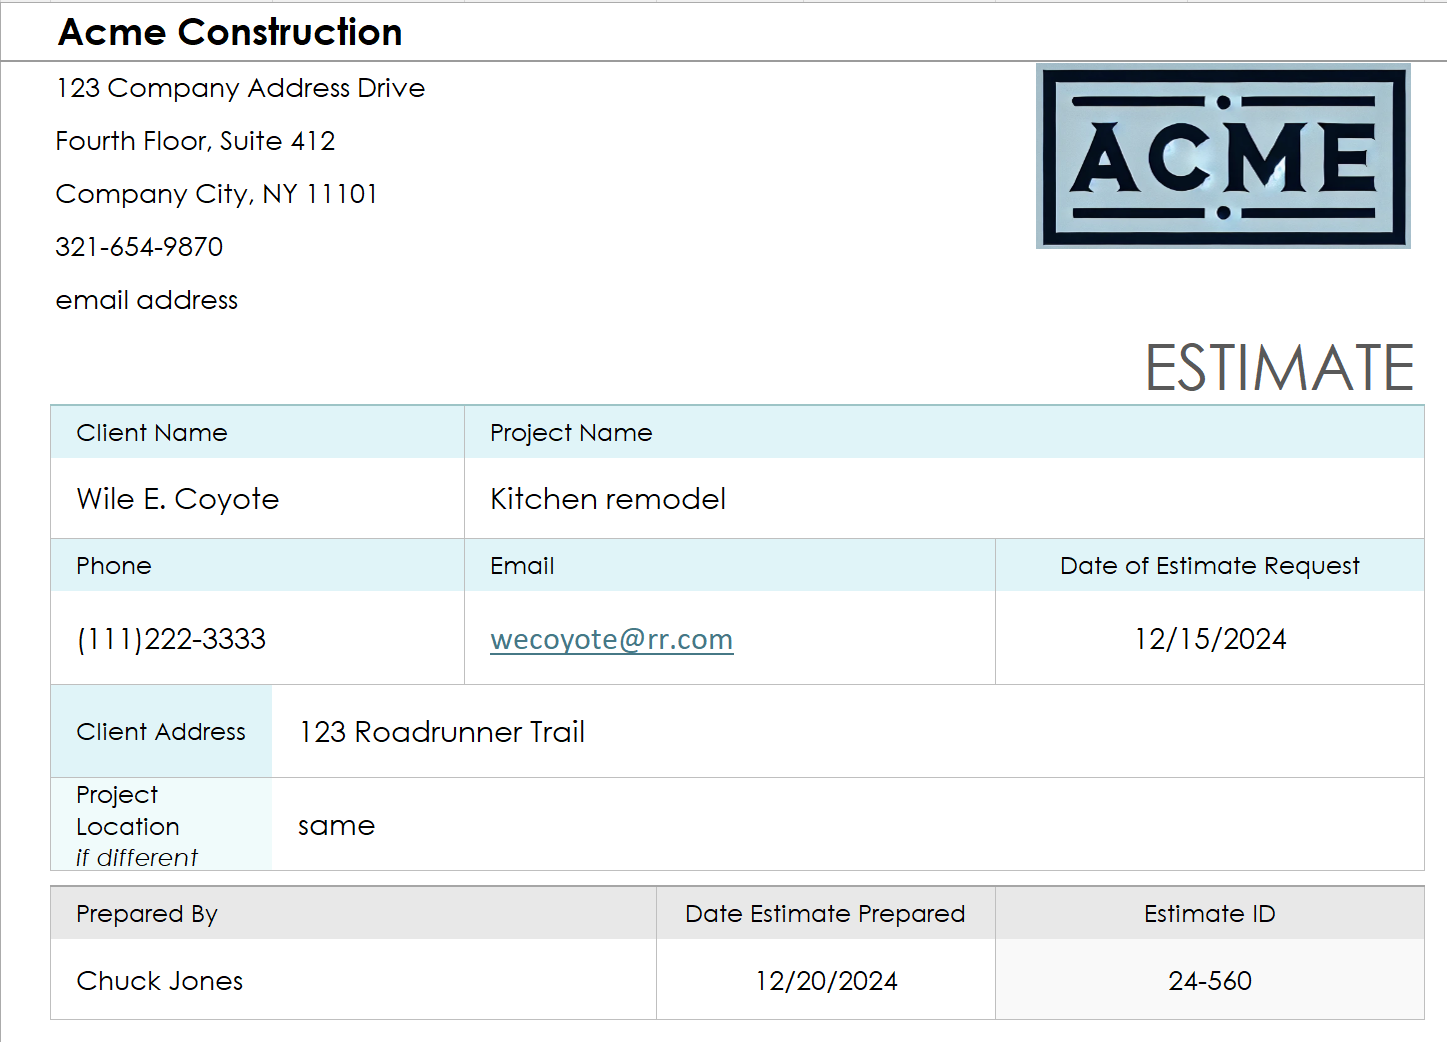
Task: Click the Company City, NY 11101 line
Action: [x=216, y=194]
